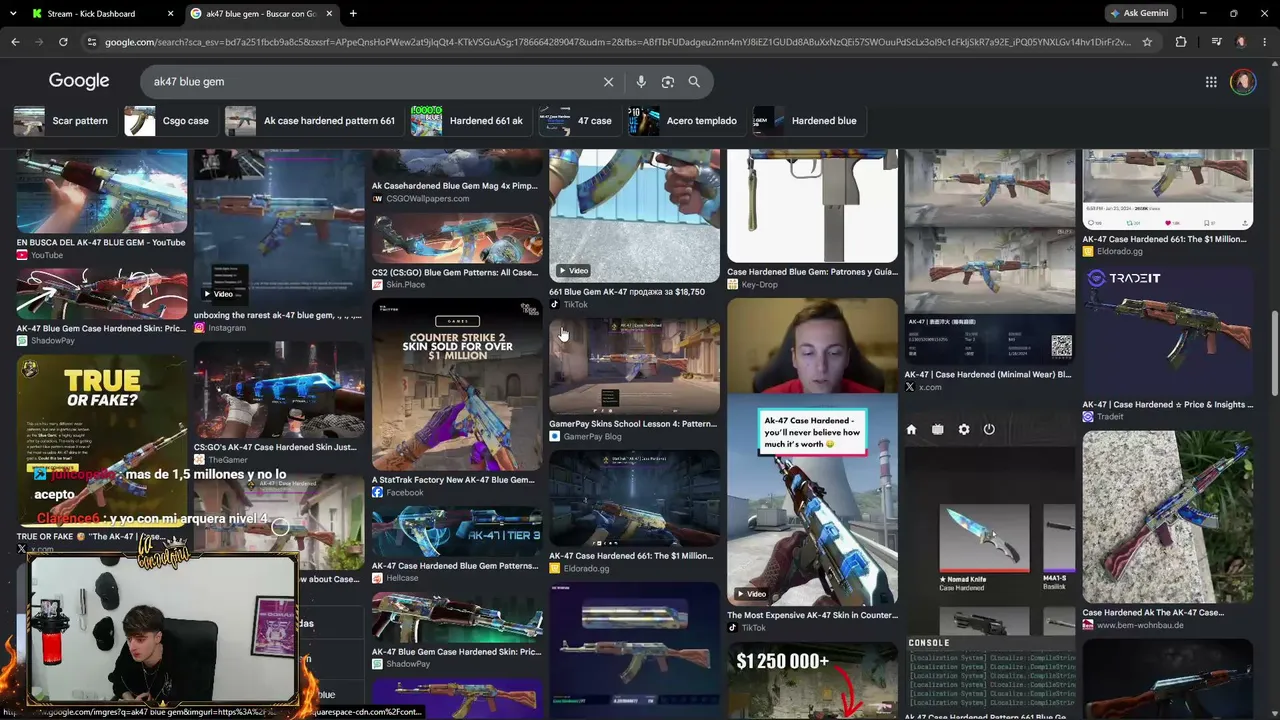The height and width of the screenshot is (720, 1280).
Task: Use the page's vertical scrollbar
Action: click(1273, 352)
